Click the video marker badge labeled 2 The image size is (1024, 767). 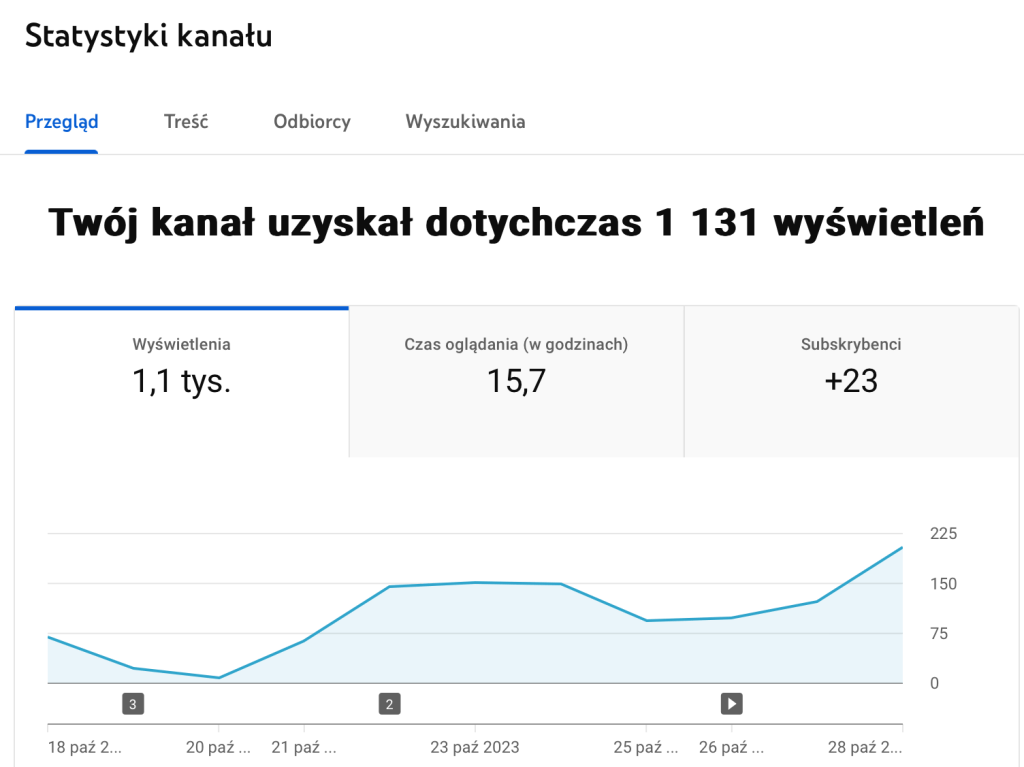390,704
